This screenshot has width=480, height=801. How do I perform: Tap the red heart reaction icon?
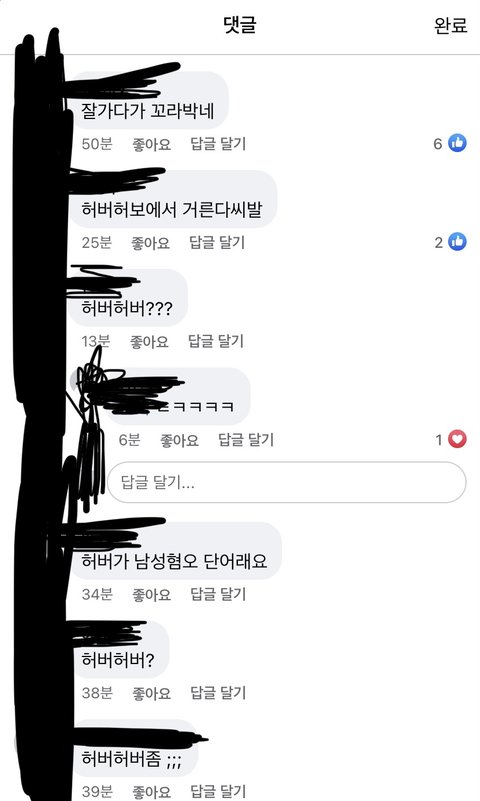[458, 439]
